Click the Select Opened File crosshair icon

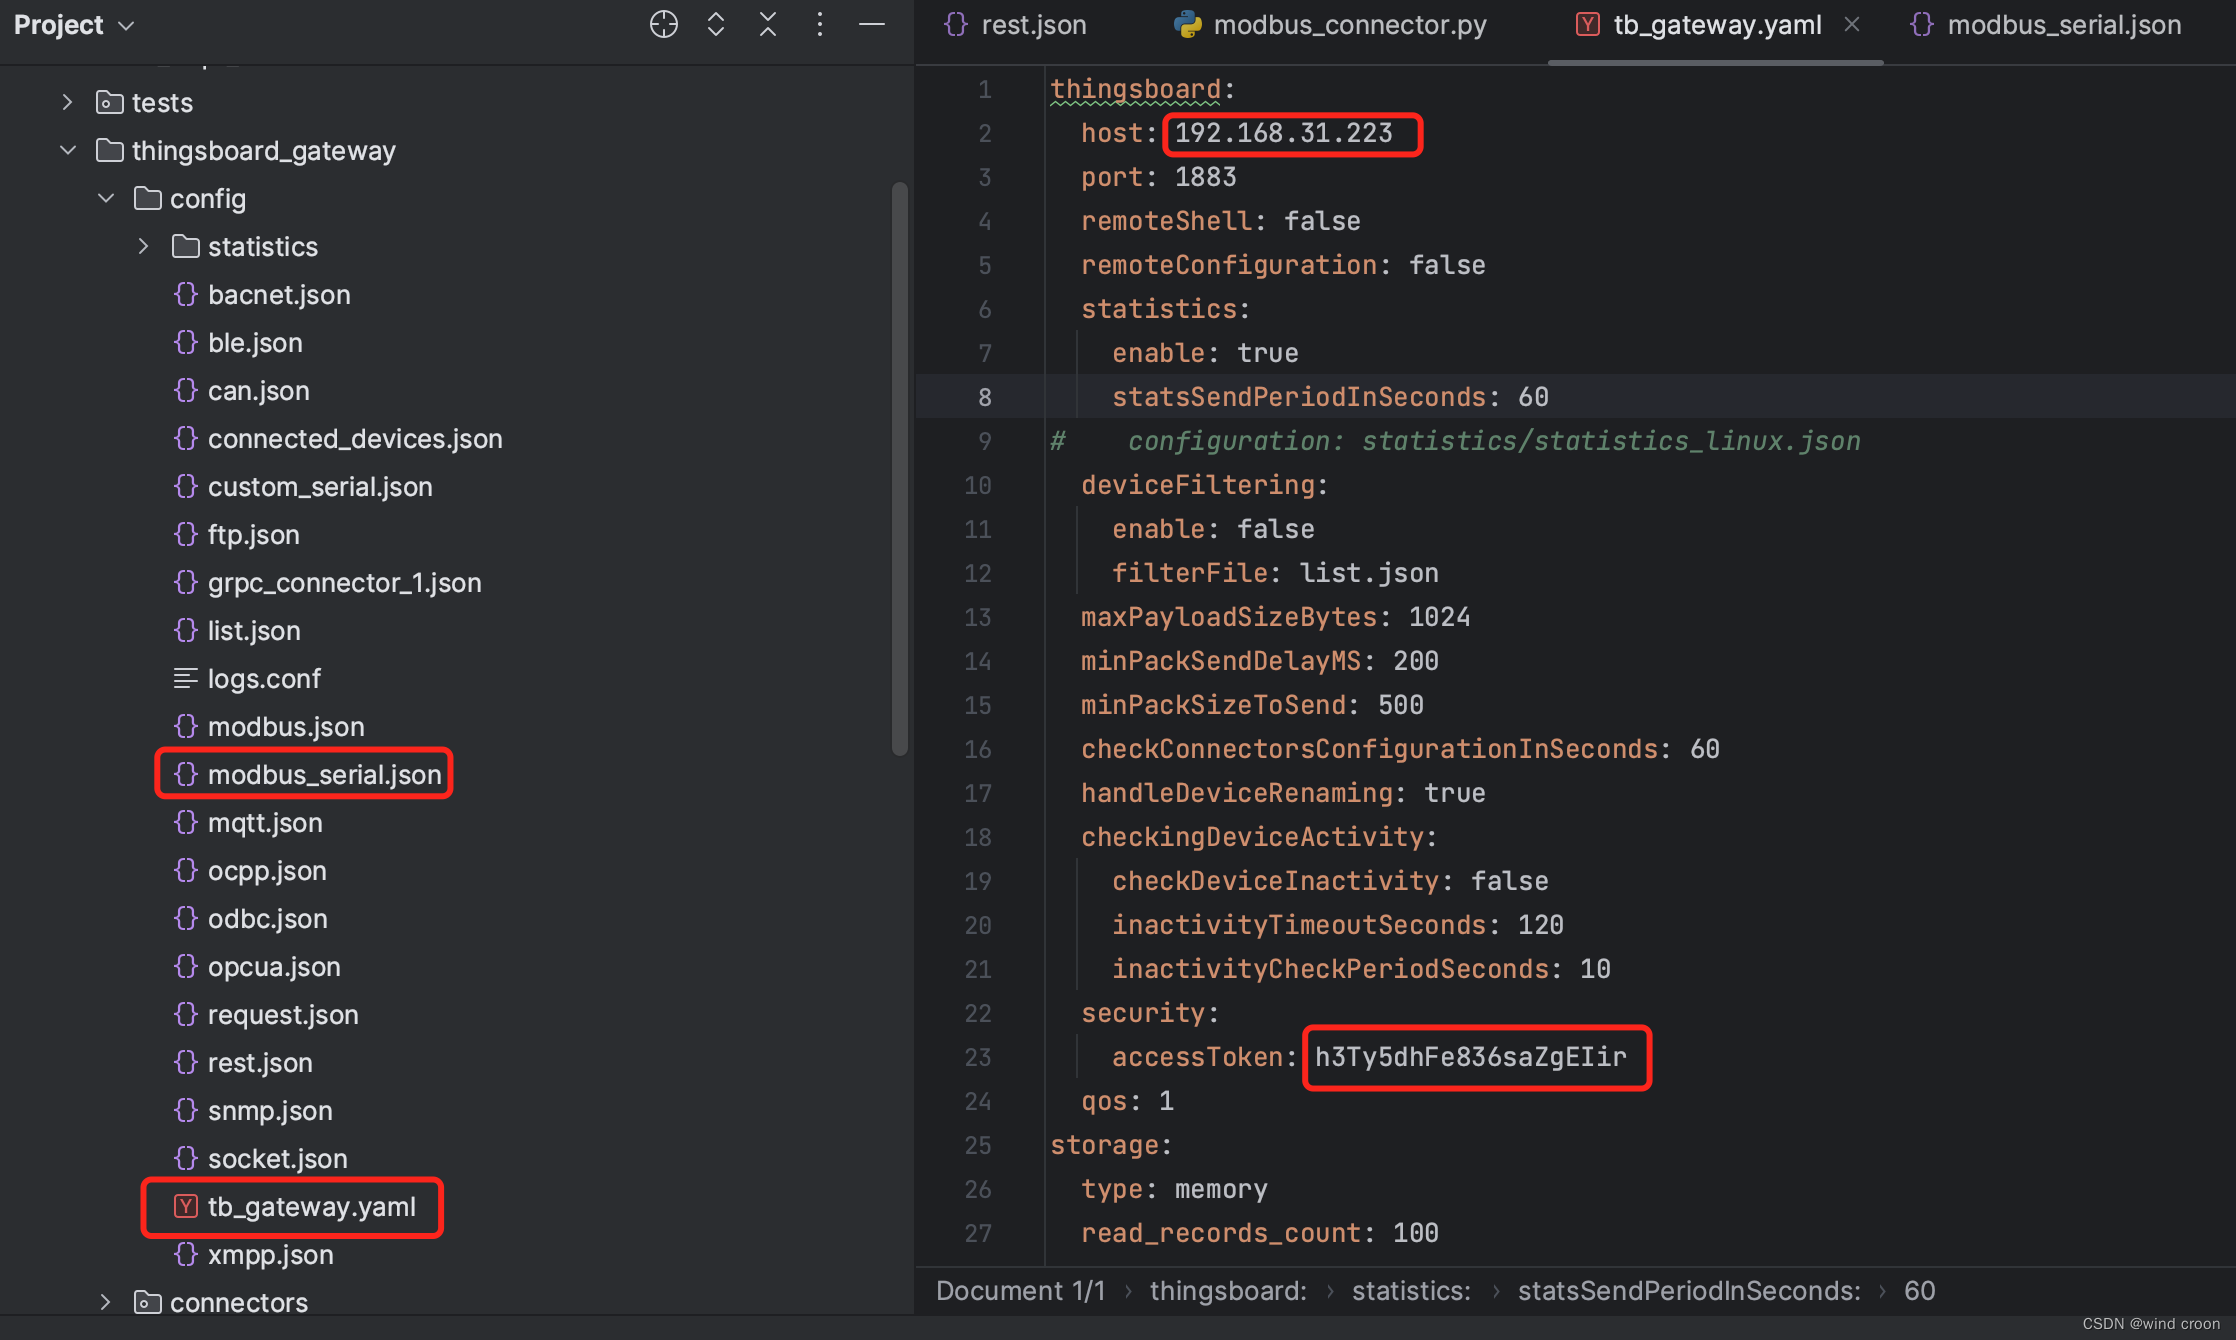(x=663, y=24)
